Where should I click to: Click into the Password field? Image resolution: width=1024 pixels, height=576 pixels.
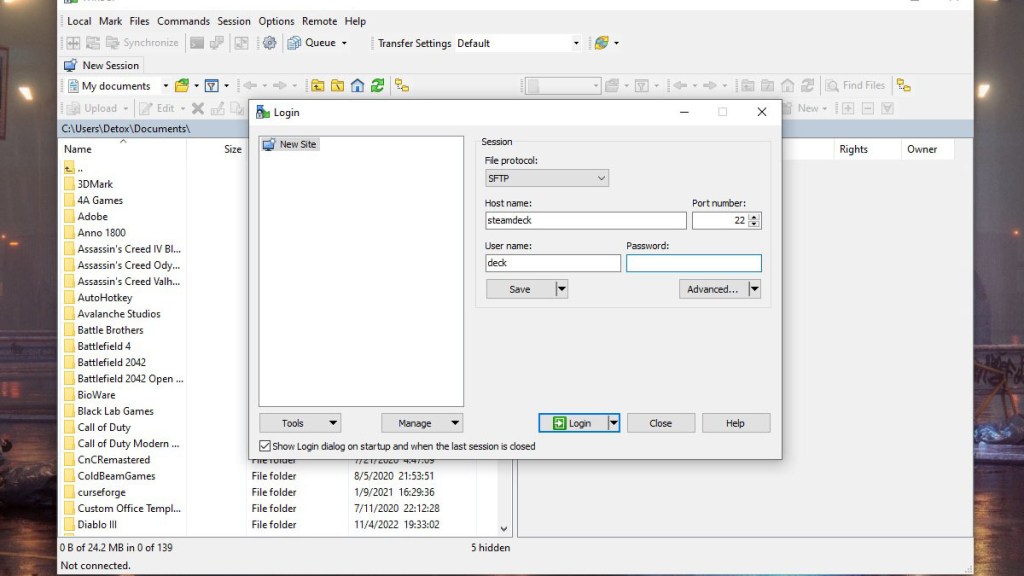click(693, 264)
